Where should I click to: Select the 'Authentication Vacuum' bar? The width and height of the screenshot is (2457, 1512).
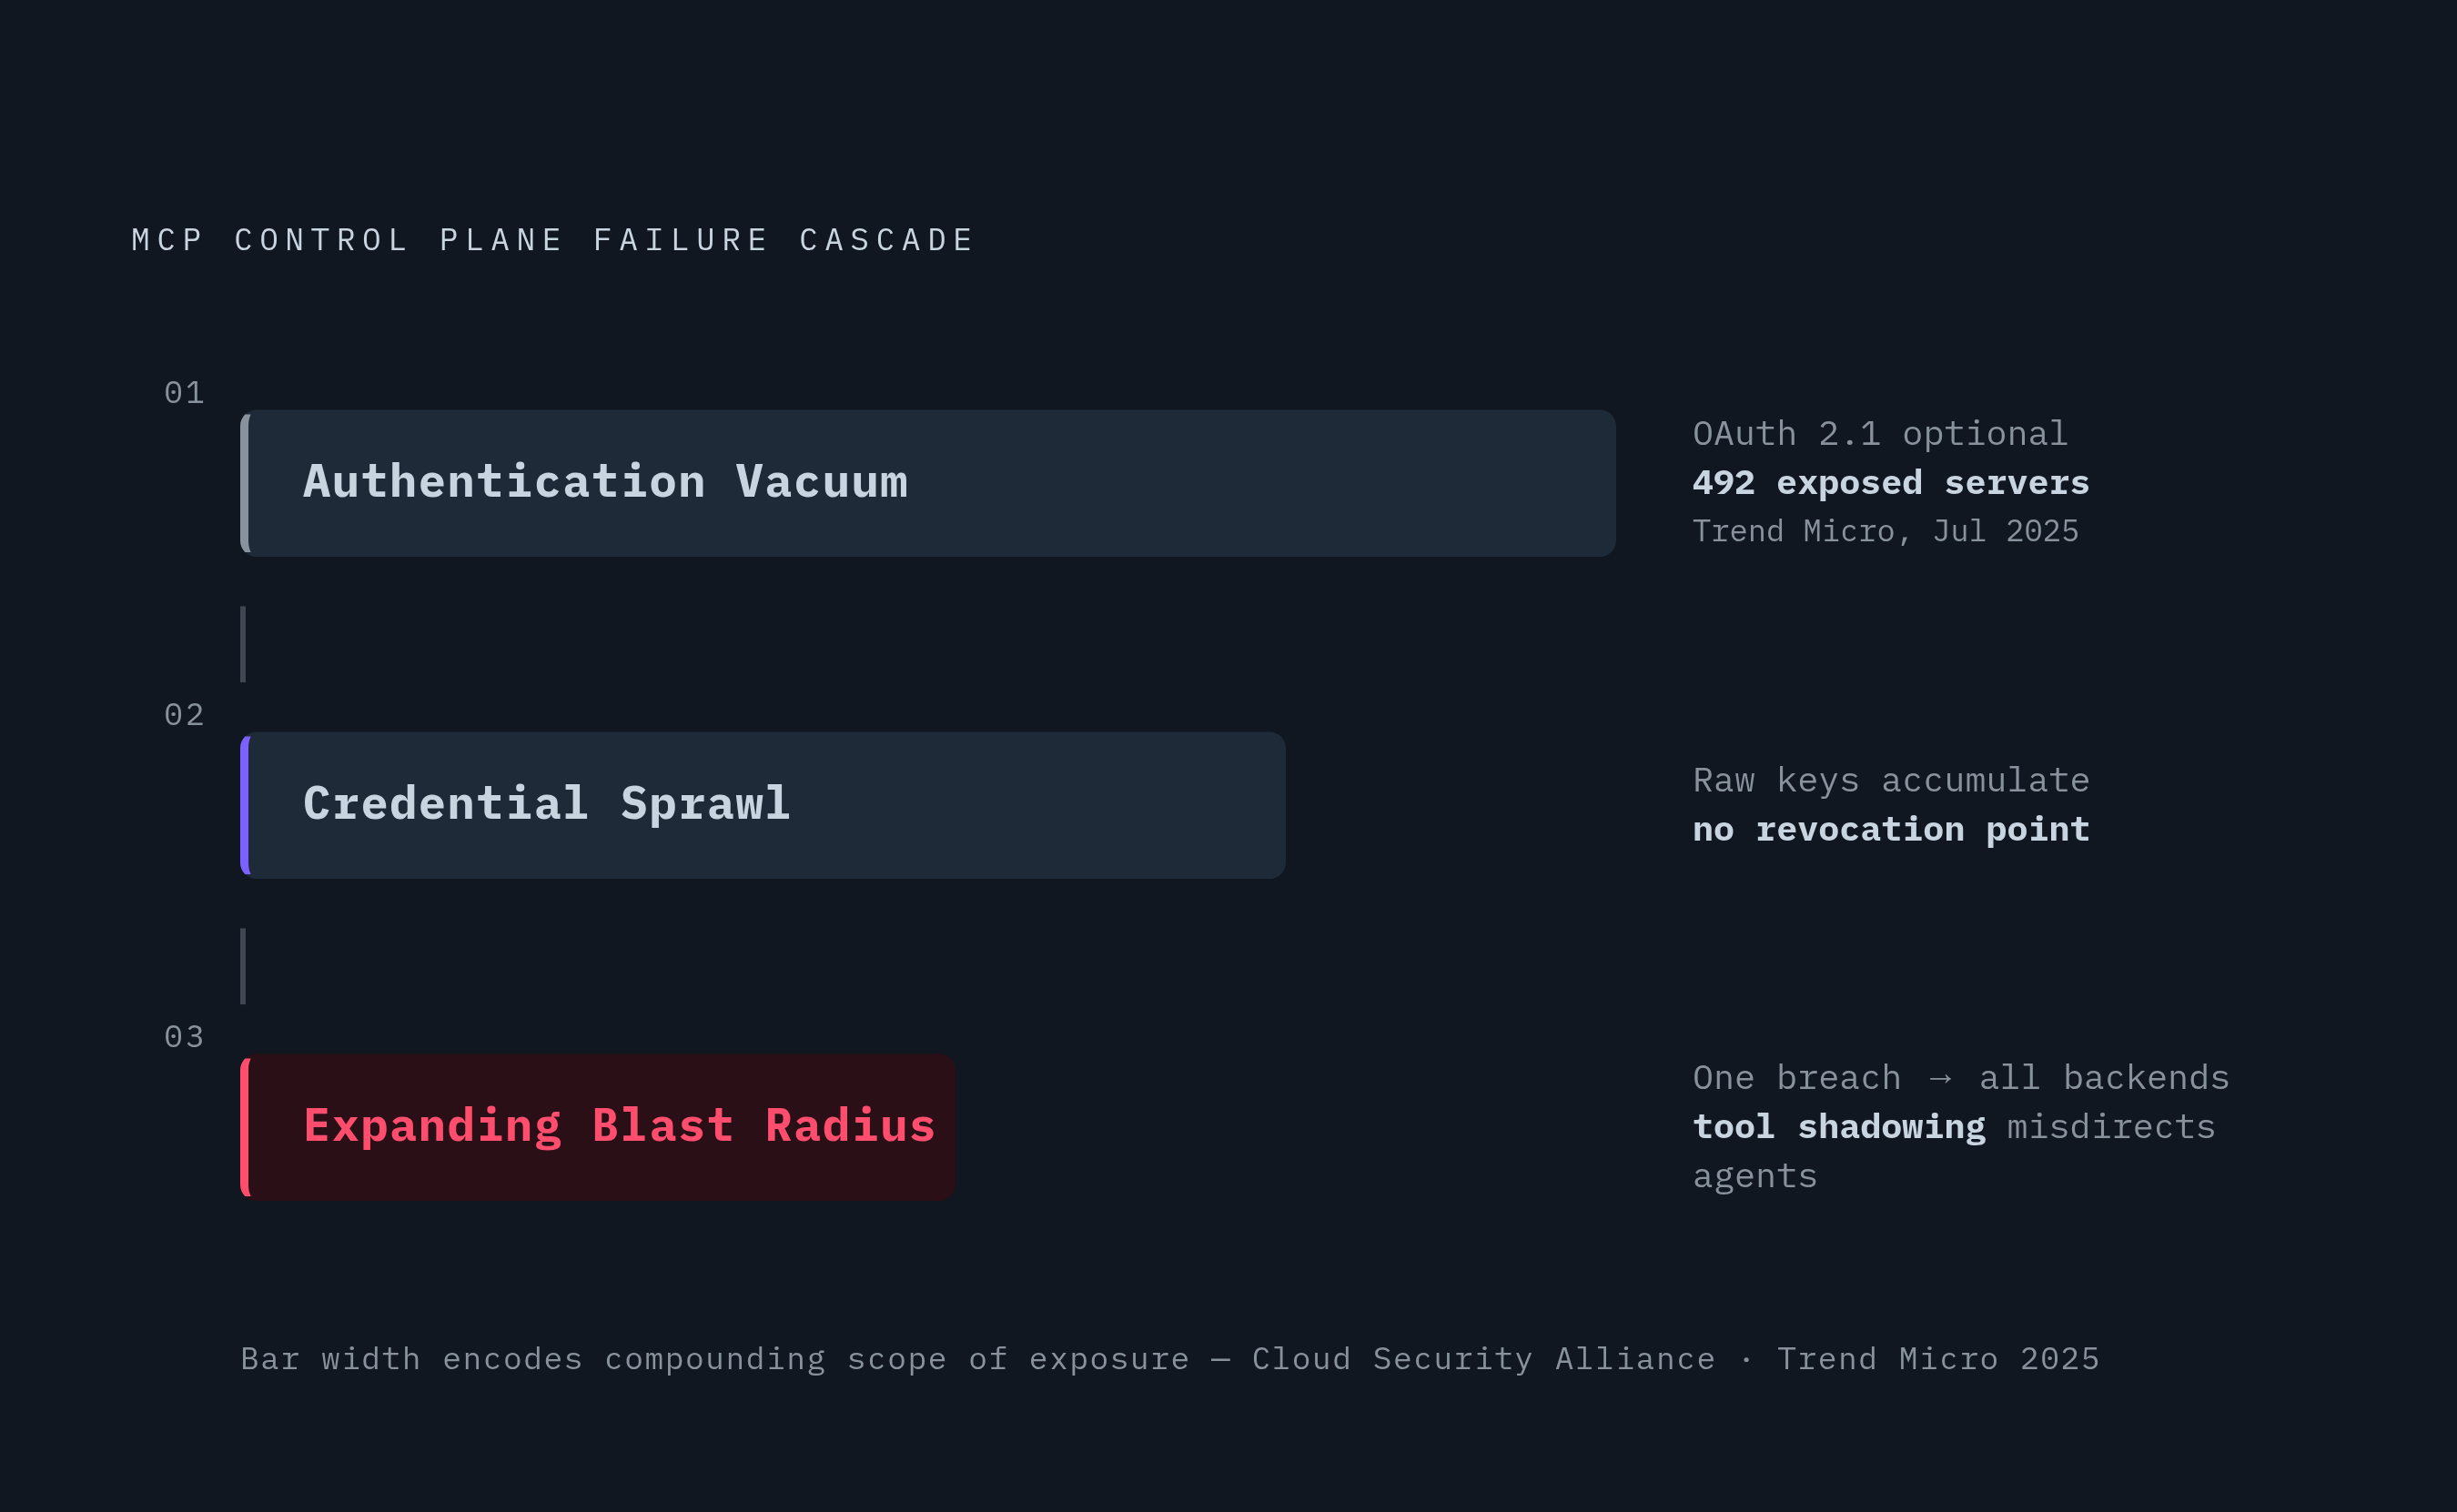click(x=928, y=483)
